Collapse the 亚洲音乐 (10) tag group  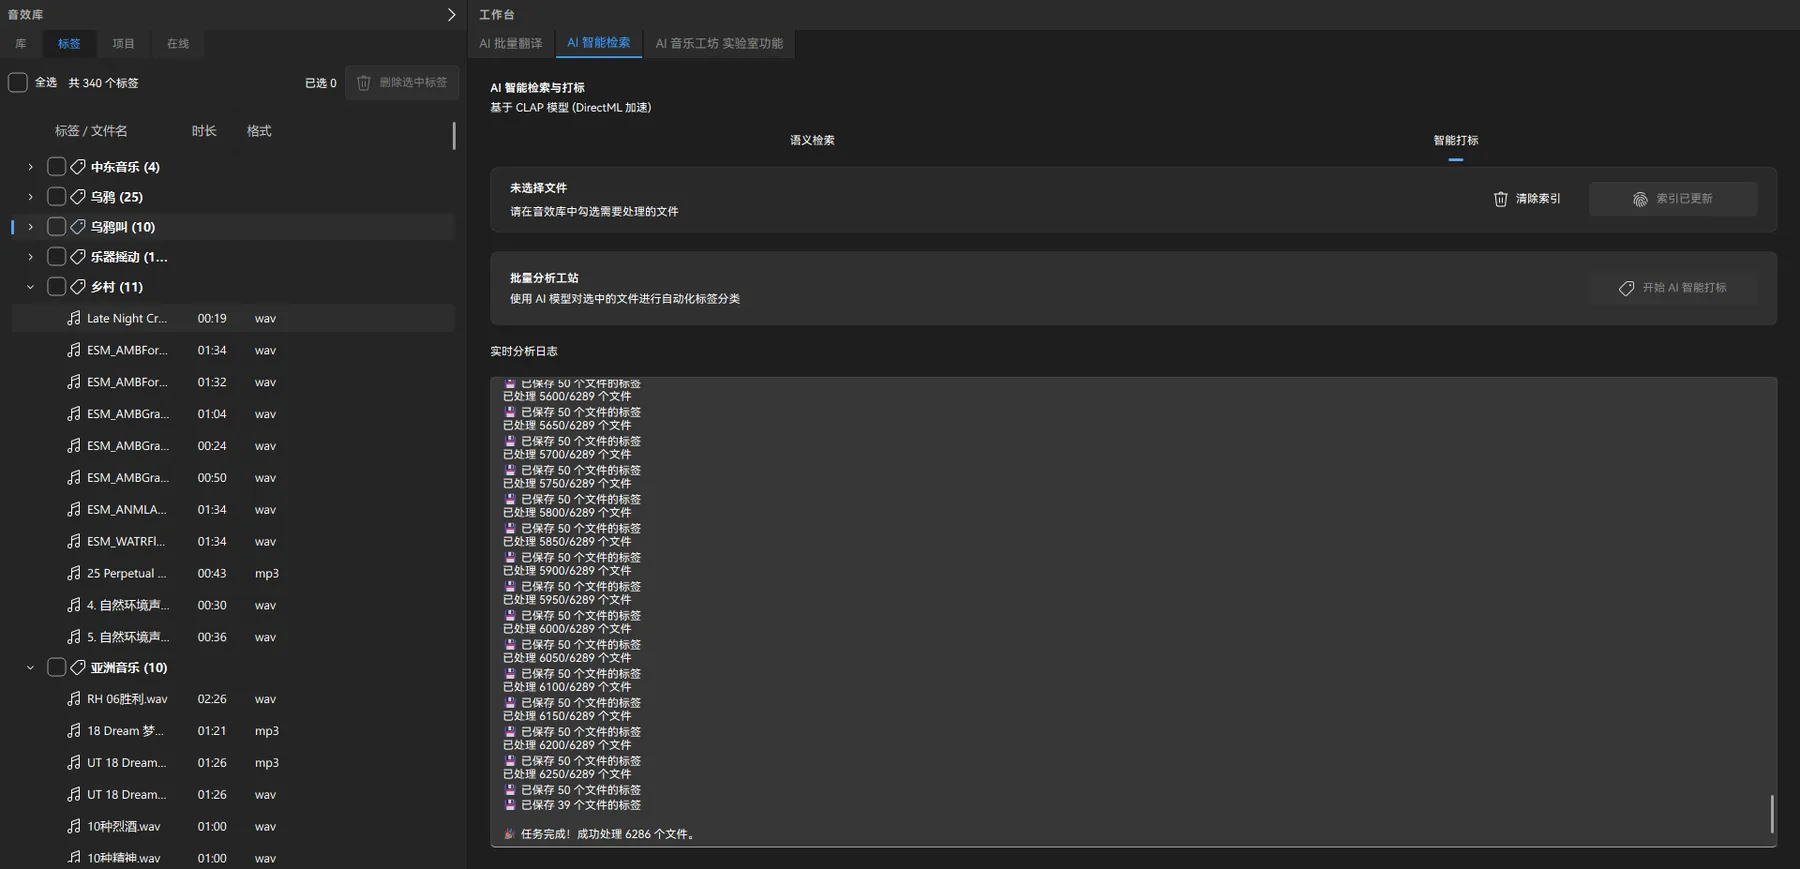tap(30, 667)
